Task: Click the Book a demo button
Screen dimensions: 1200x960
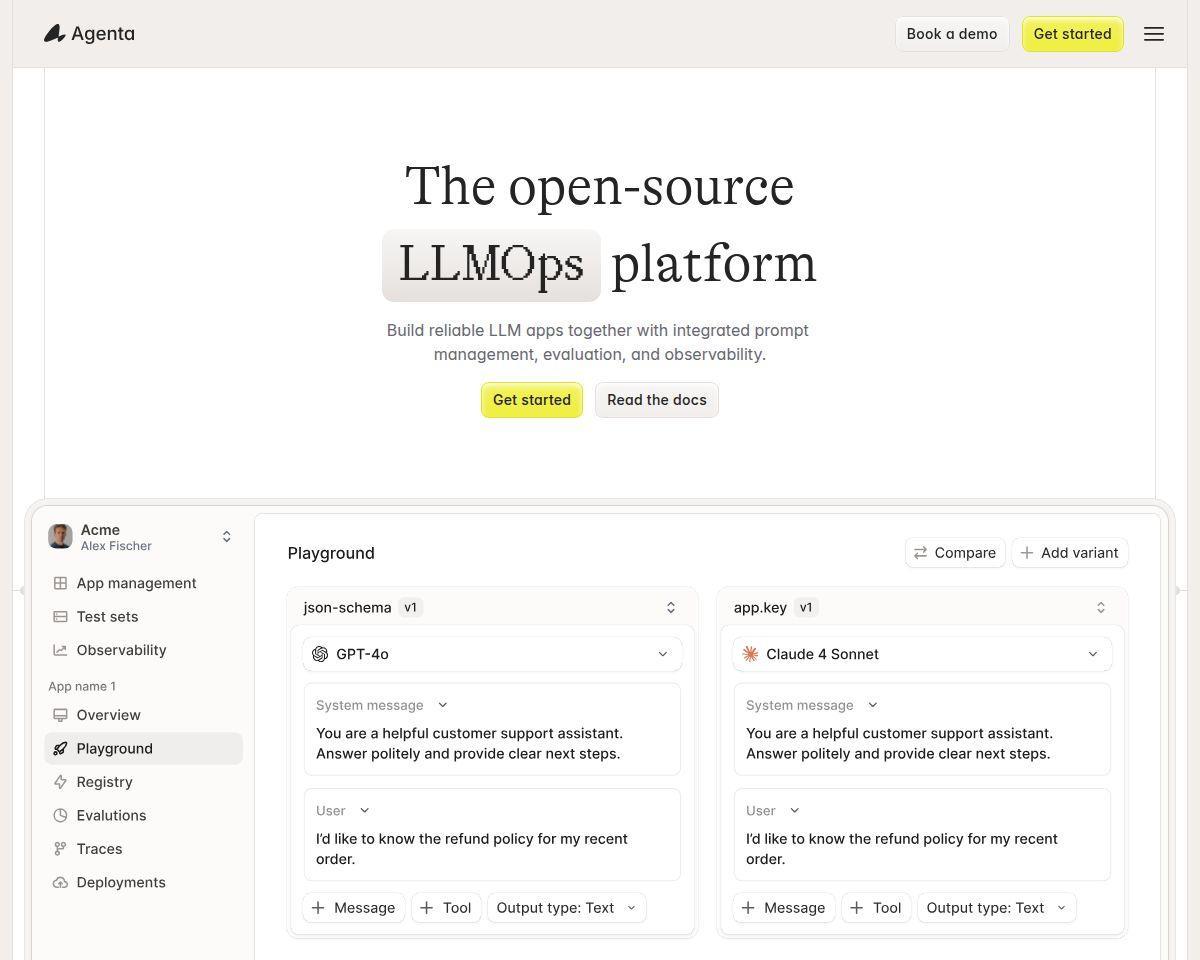Action: pyautogui.click(x=952, y=34)
